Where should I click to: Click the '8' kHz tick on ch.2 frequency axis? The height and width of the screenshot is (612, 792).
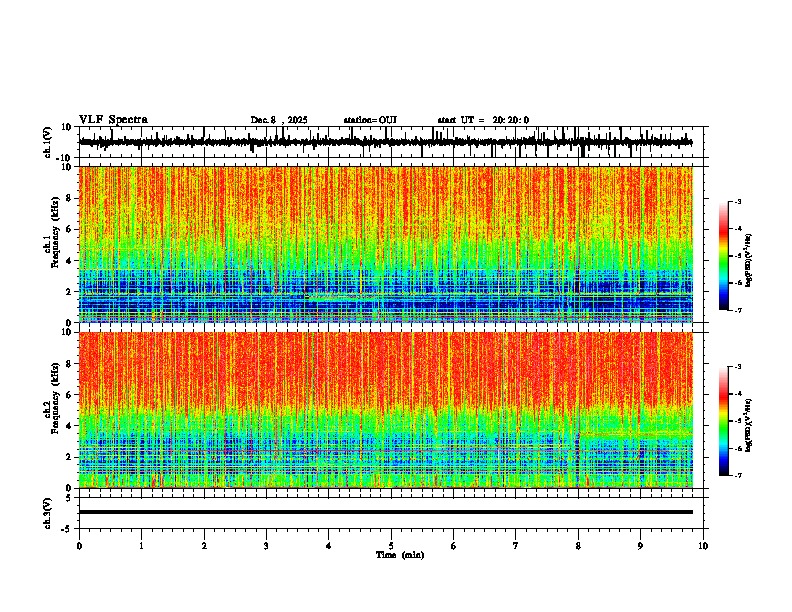pos(69,364)
